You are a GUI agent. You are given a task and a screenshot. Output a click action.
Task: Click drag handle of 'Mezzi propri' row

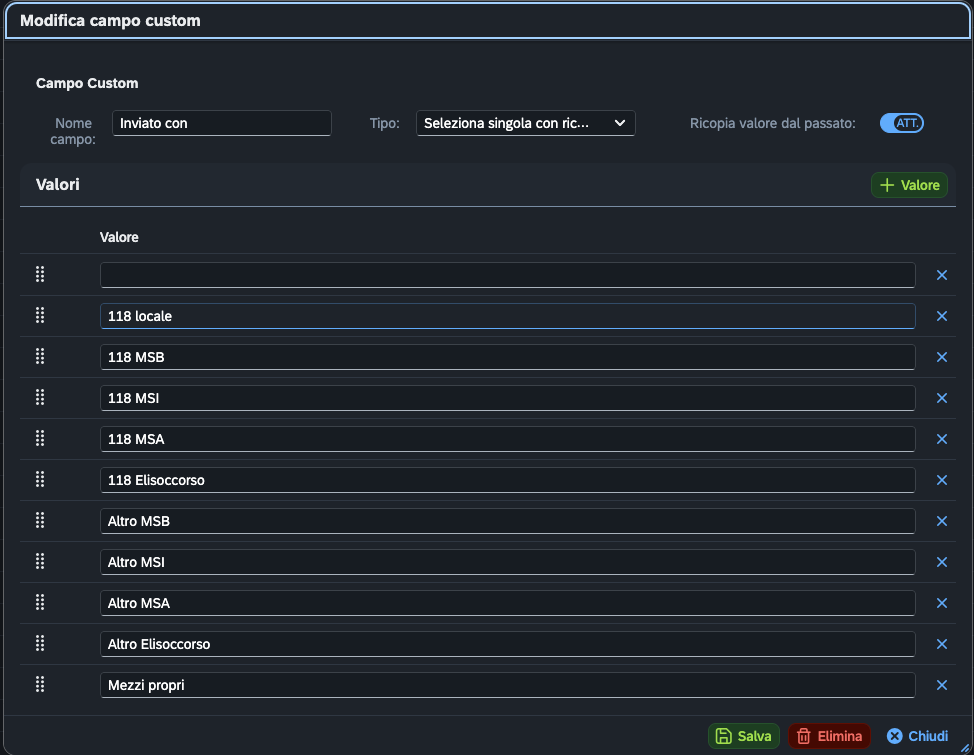point(40,685)
